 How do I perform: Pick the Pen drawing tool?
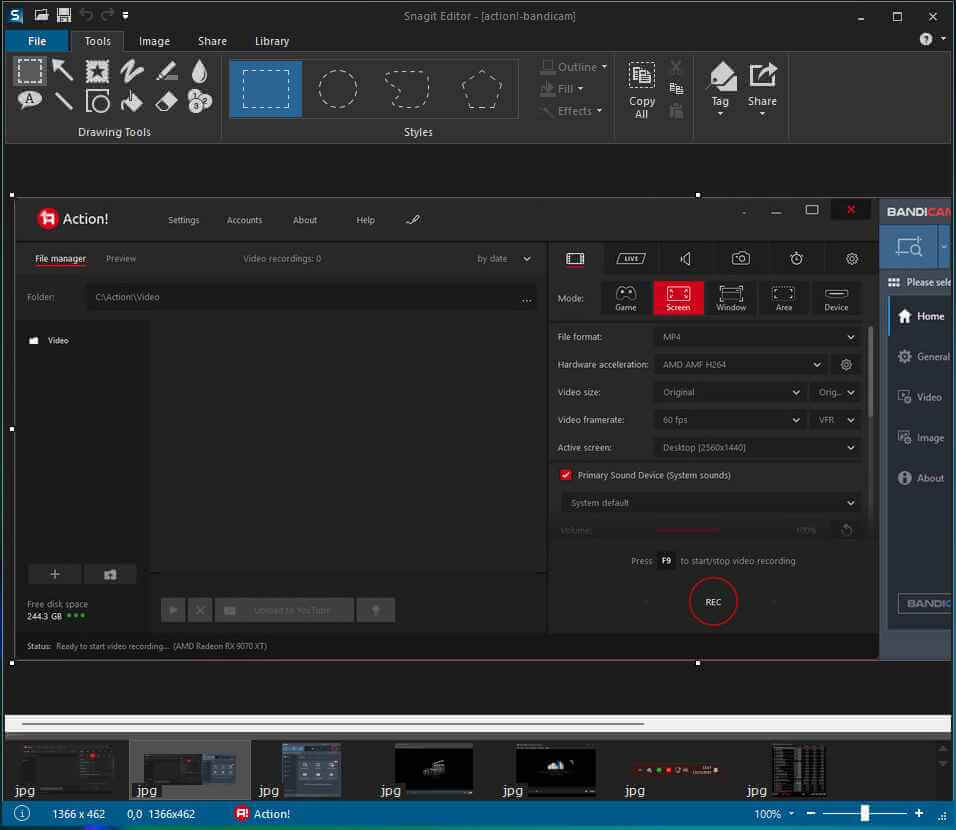point(132,70)
